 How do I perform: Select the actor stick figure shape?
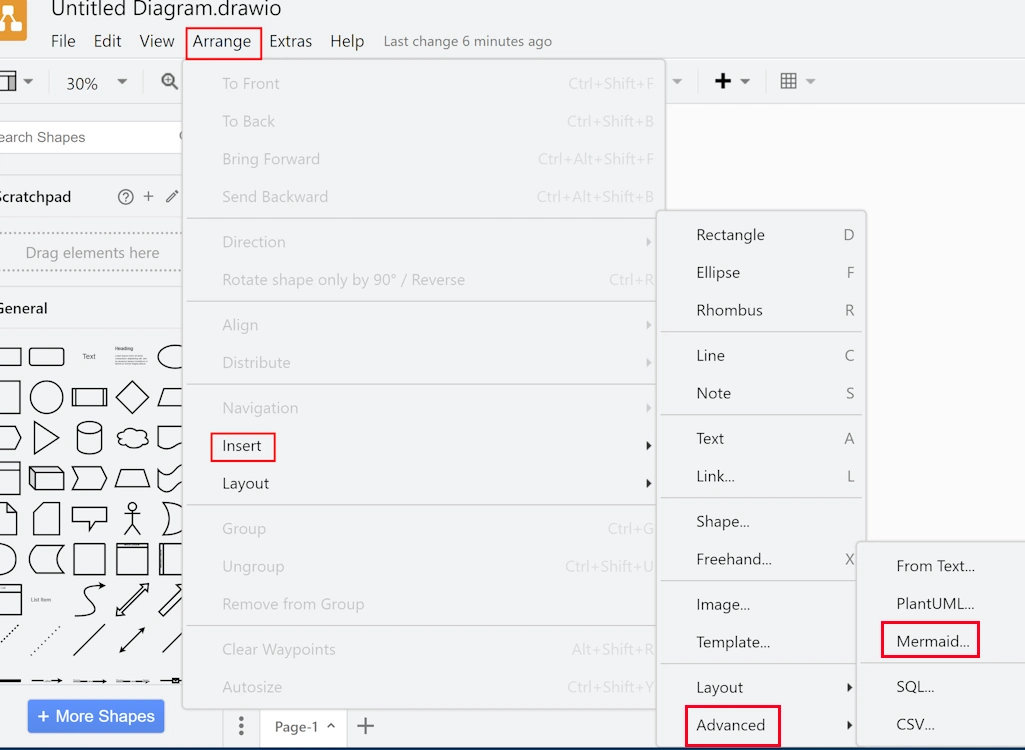click(132, 519)
